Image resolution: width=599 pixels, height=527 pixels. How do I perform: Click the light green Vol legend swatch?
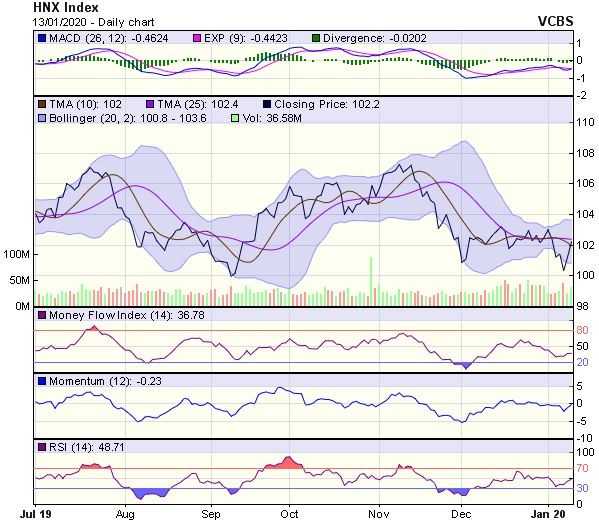235,118
